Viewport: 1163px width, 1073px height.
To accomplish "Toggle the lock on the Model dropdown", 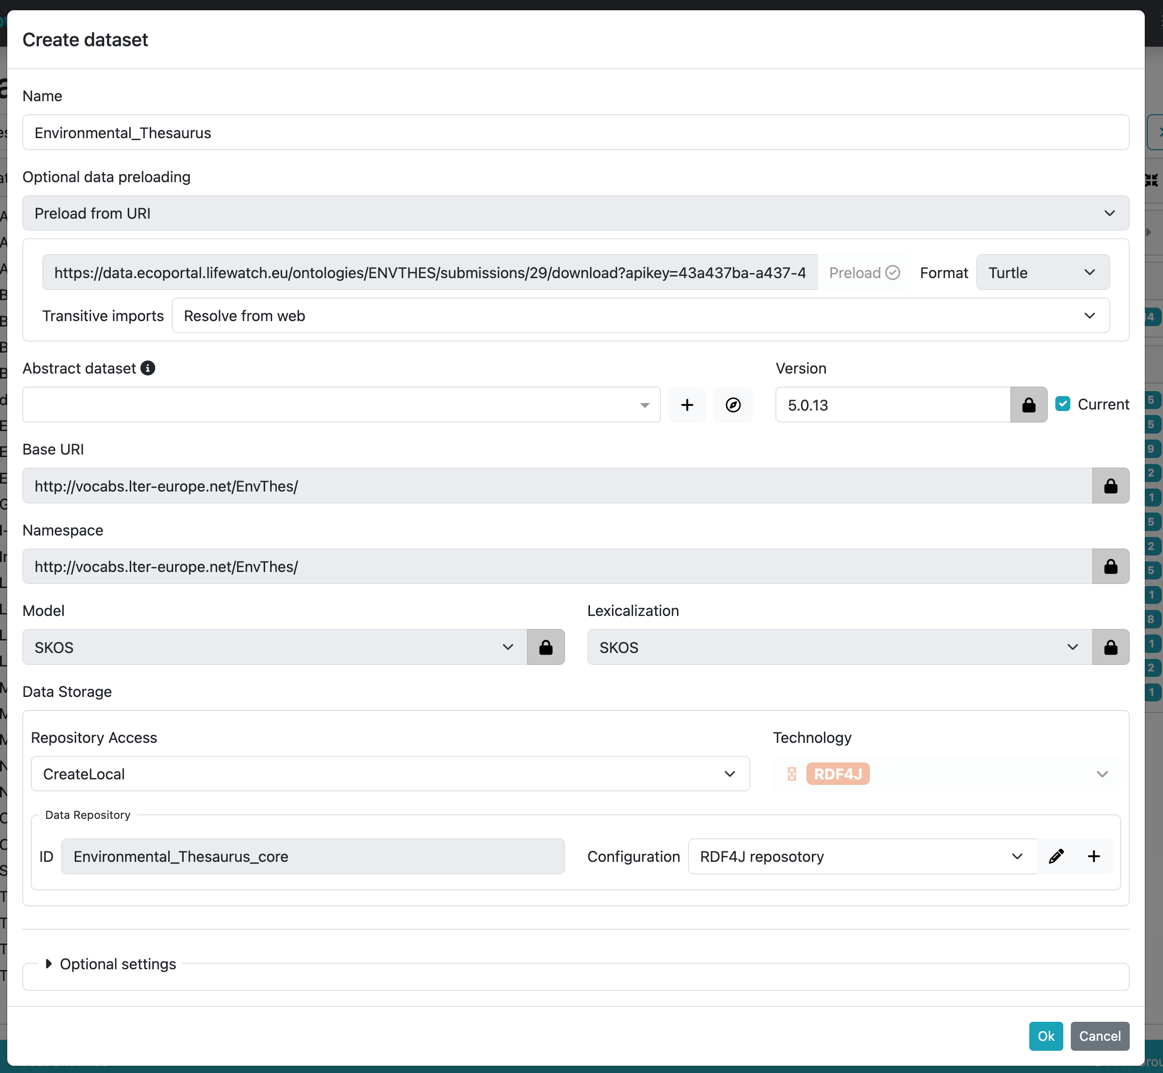I will pos(546,647).
